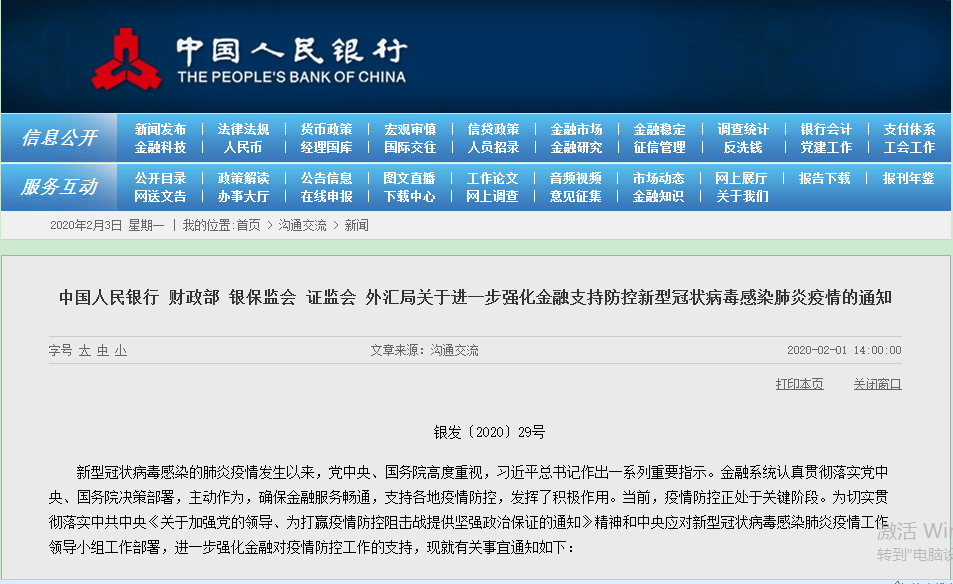Viewport: 953px width, 584px height.
Task: Go to 网上展厅 page
Action: (741, 179)
